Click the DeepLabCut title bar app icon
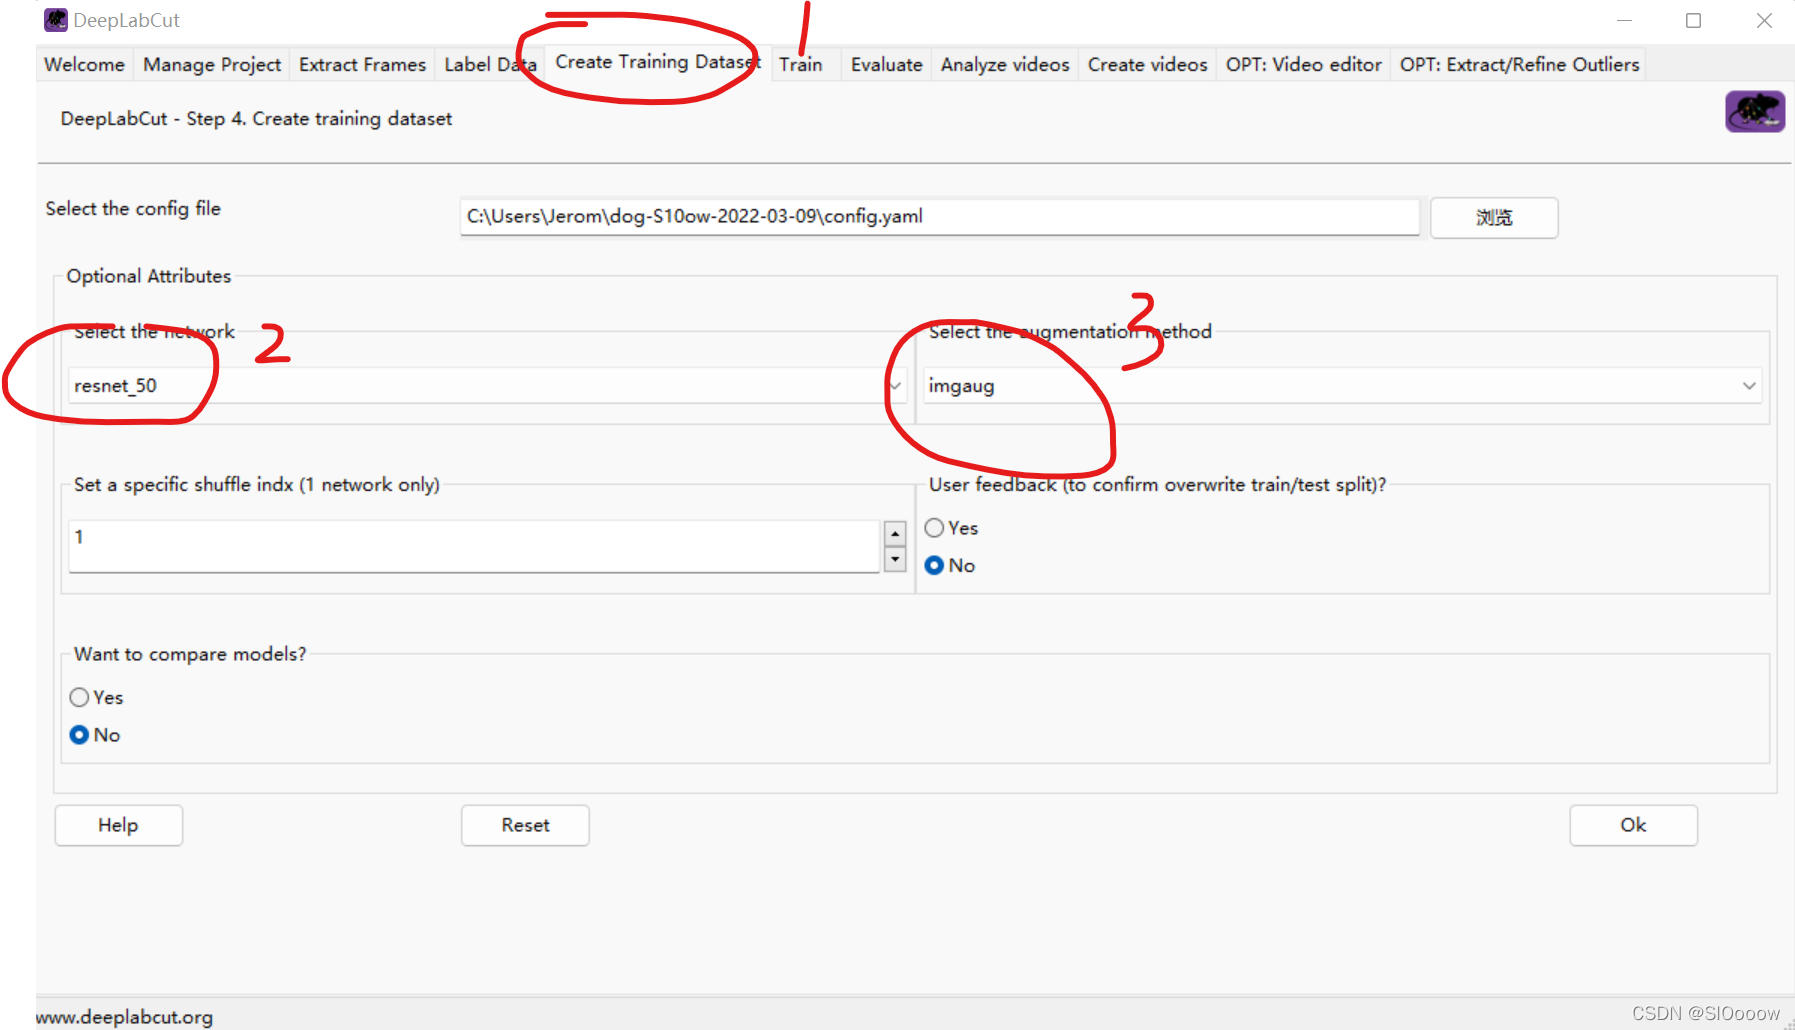The height and width of the screenshot is (1030, 1795). [x=56, y=20]
